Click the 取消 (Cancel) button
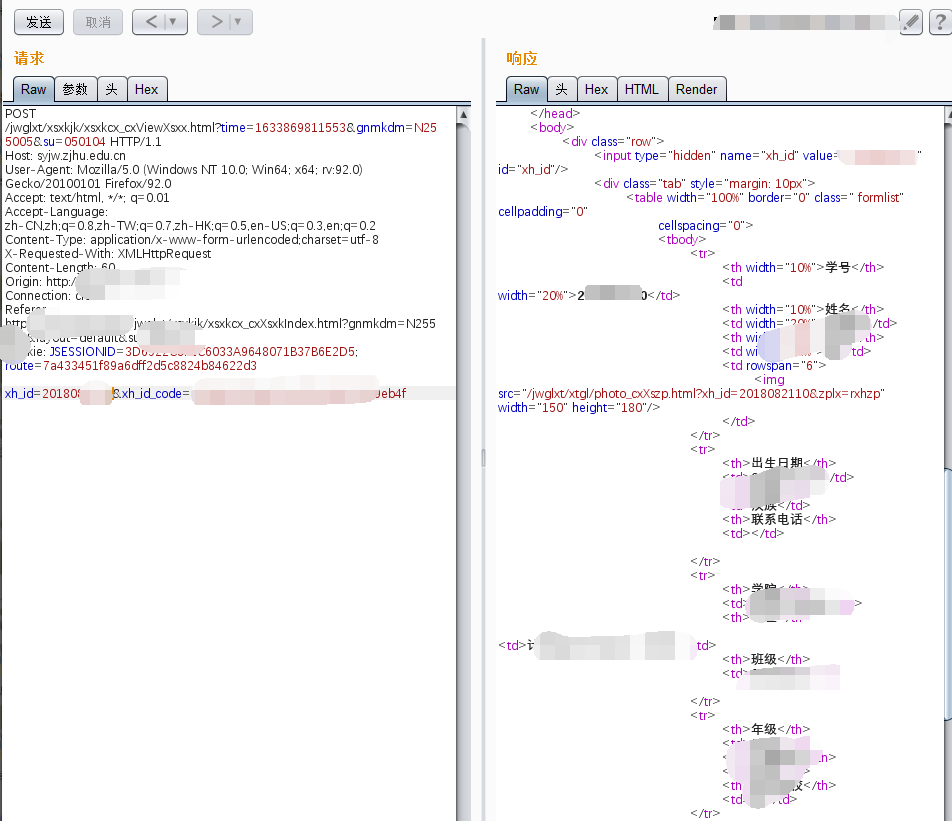 98,22
